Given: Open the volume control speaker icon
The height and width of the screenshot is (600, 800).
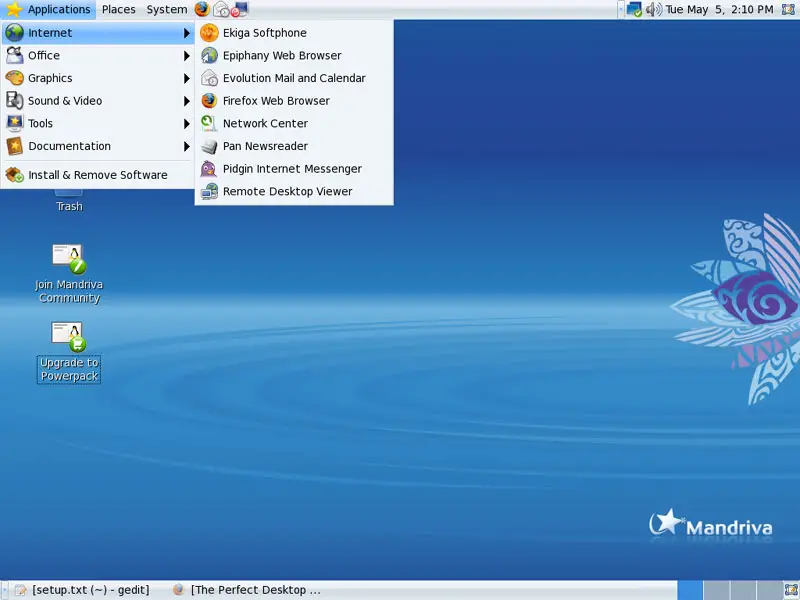Looking at the screenshot, I should (653, 9).
